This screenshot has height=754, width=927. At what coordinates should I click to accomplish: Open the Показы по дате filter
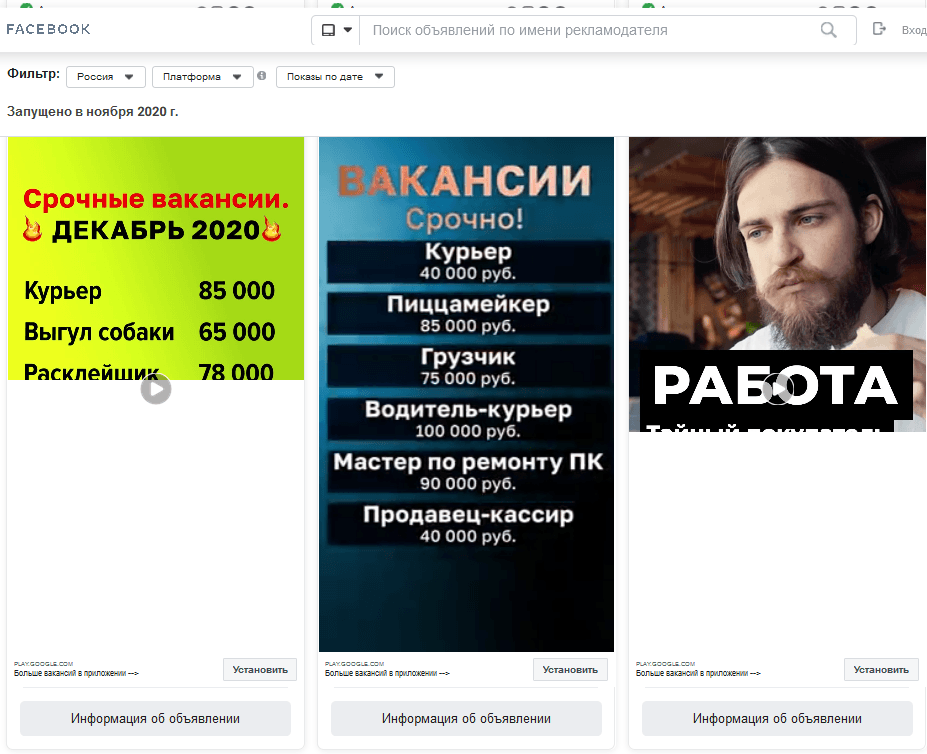[335, 77]
